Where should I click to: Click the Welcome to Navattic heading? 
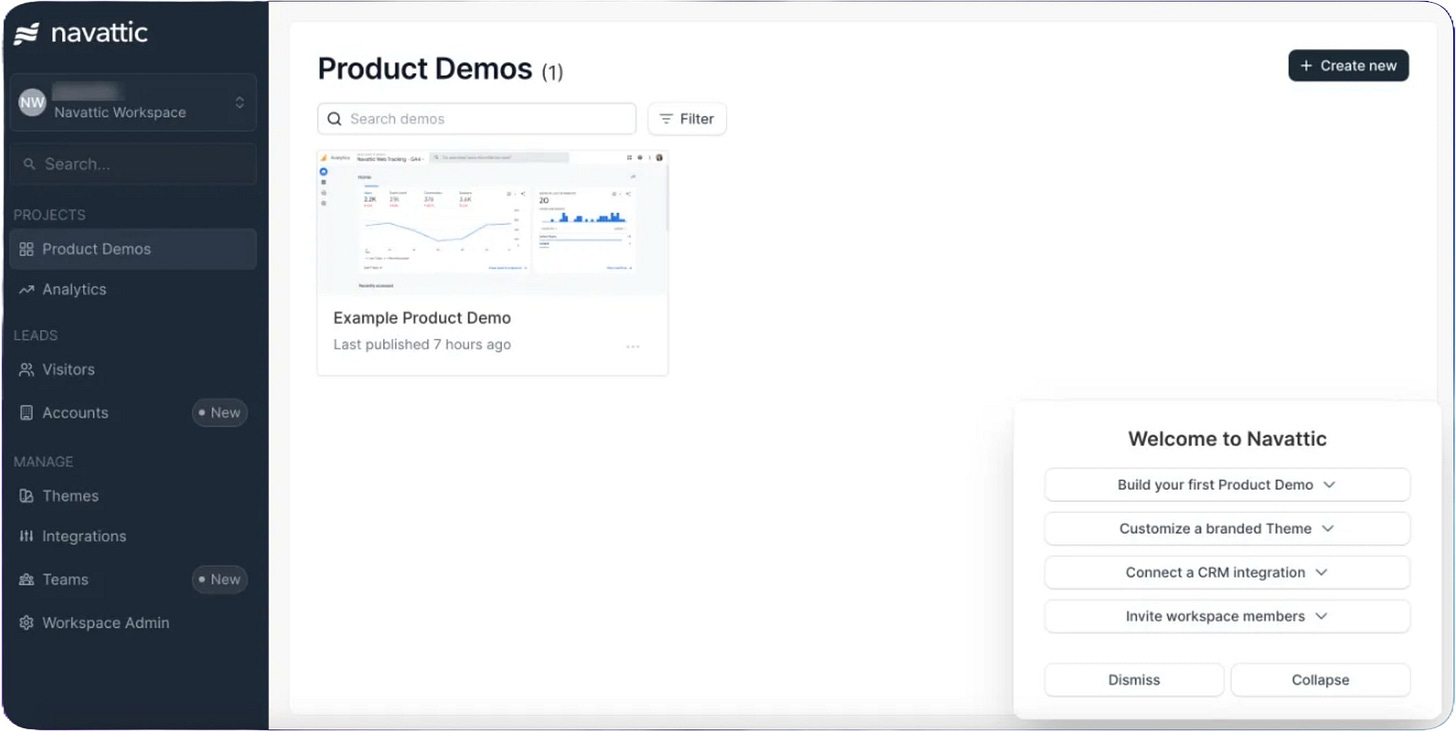[x=1227, y=438]
